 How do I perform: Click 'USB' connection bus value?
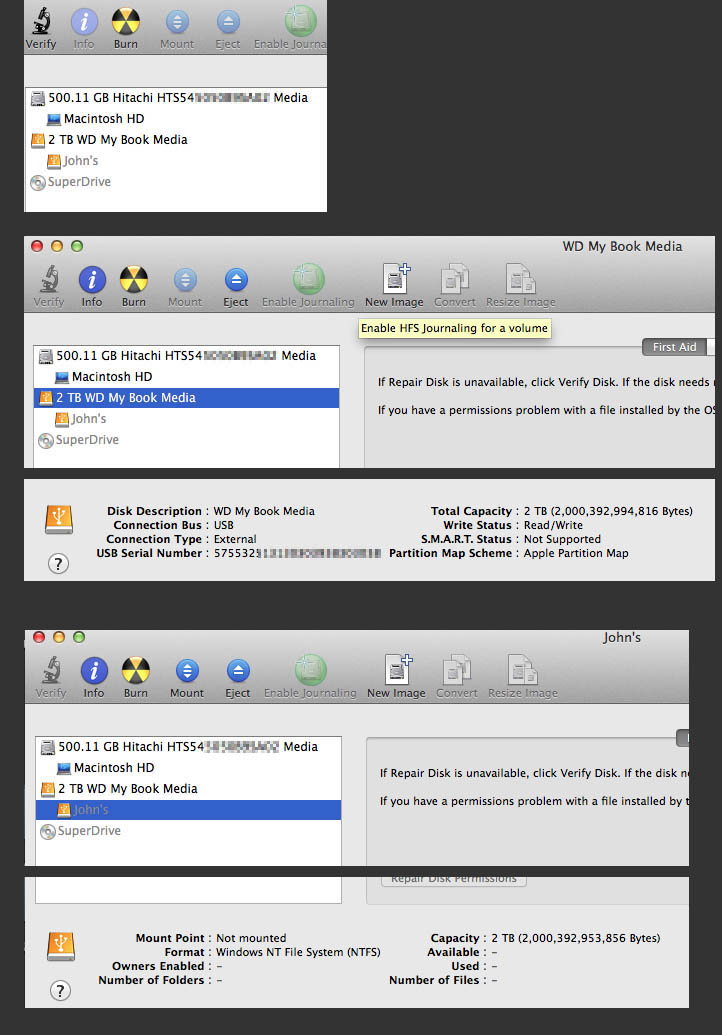(x=224, y=525)
